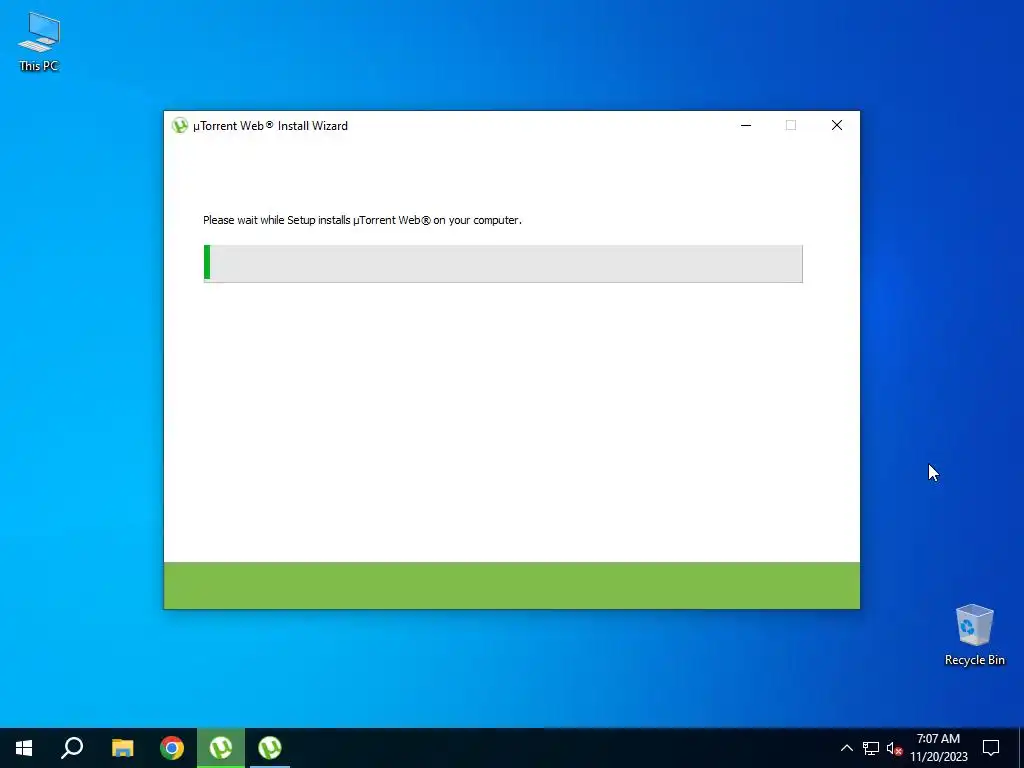The image size is (1024, 768).
Task: Open the notification action center
Action: (991, 748)
